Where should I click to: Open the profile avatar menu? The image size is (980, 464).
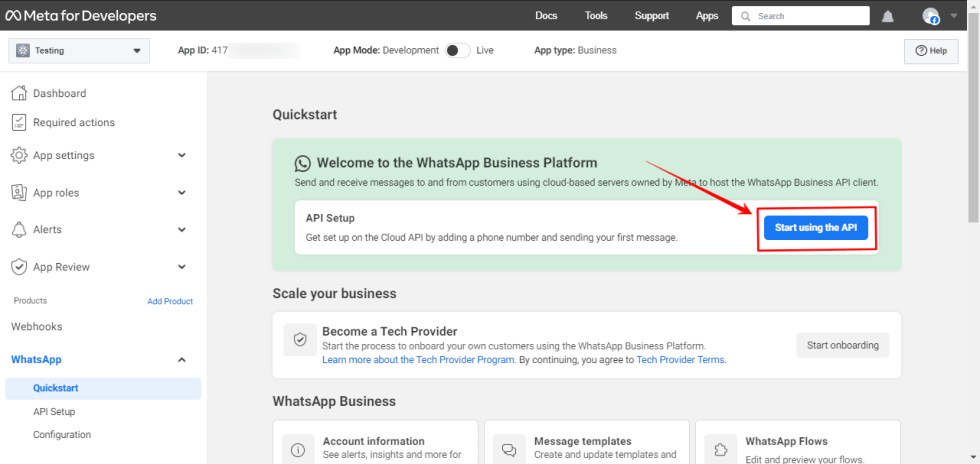pyautogui.click(x=931, y=16)
